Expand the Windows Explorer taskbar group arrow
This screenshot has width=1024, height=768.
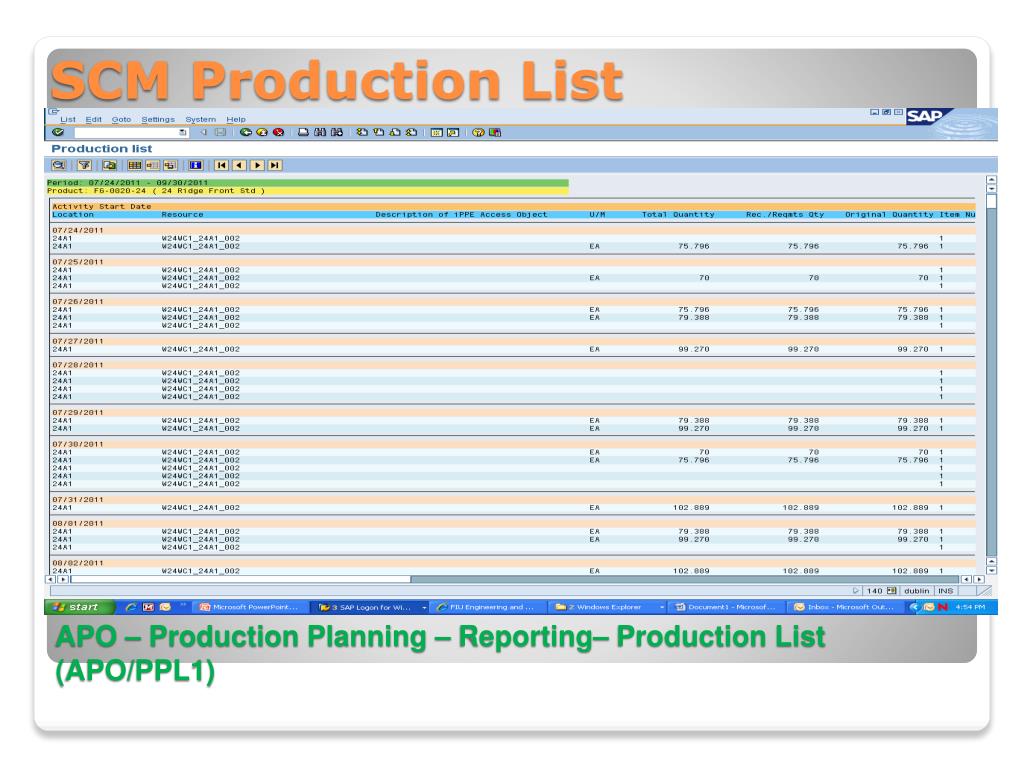point(661,607)
